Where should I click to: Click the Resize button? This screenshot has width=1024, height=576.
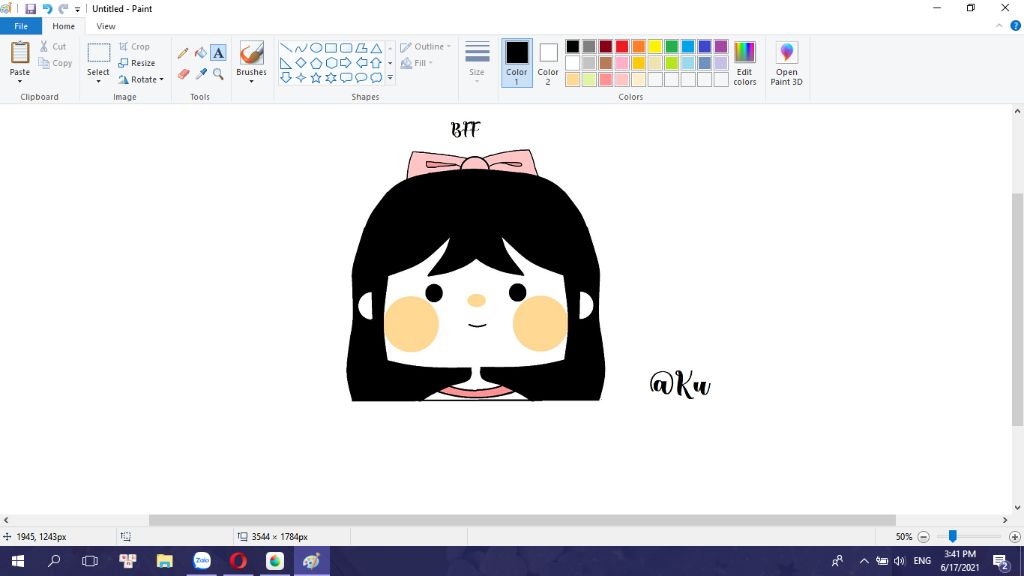(x=137, y=63)
